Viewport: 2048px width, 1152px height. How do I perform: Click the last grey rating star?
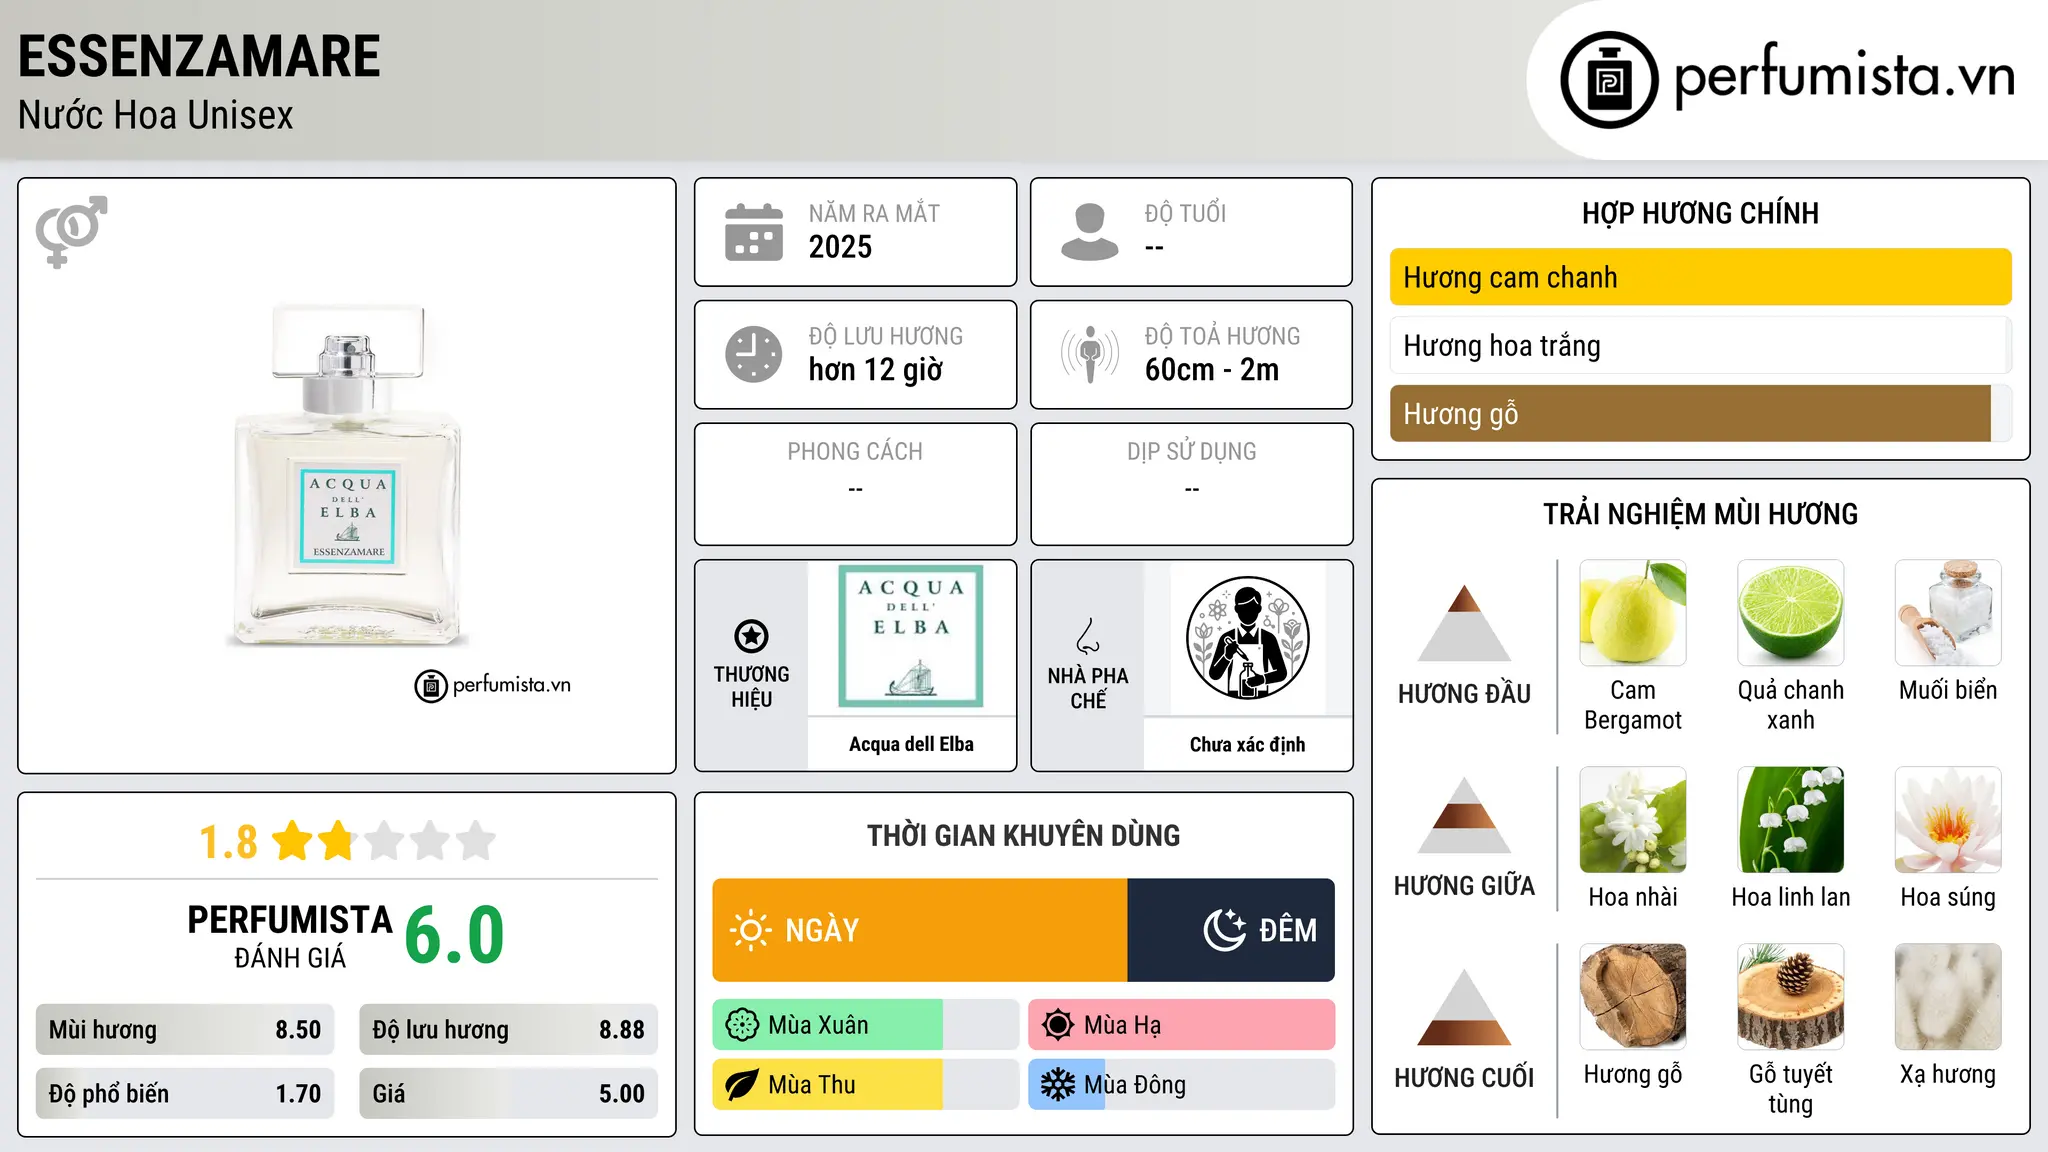[x=476, y=841]
